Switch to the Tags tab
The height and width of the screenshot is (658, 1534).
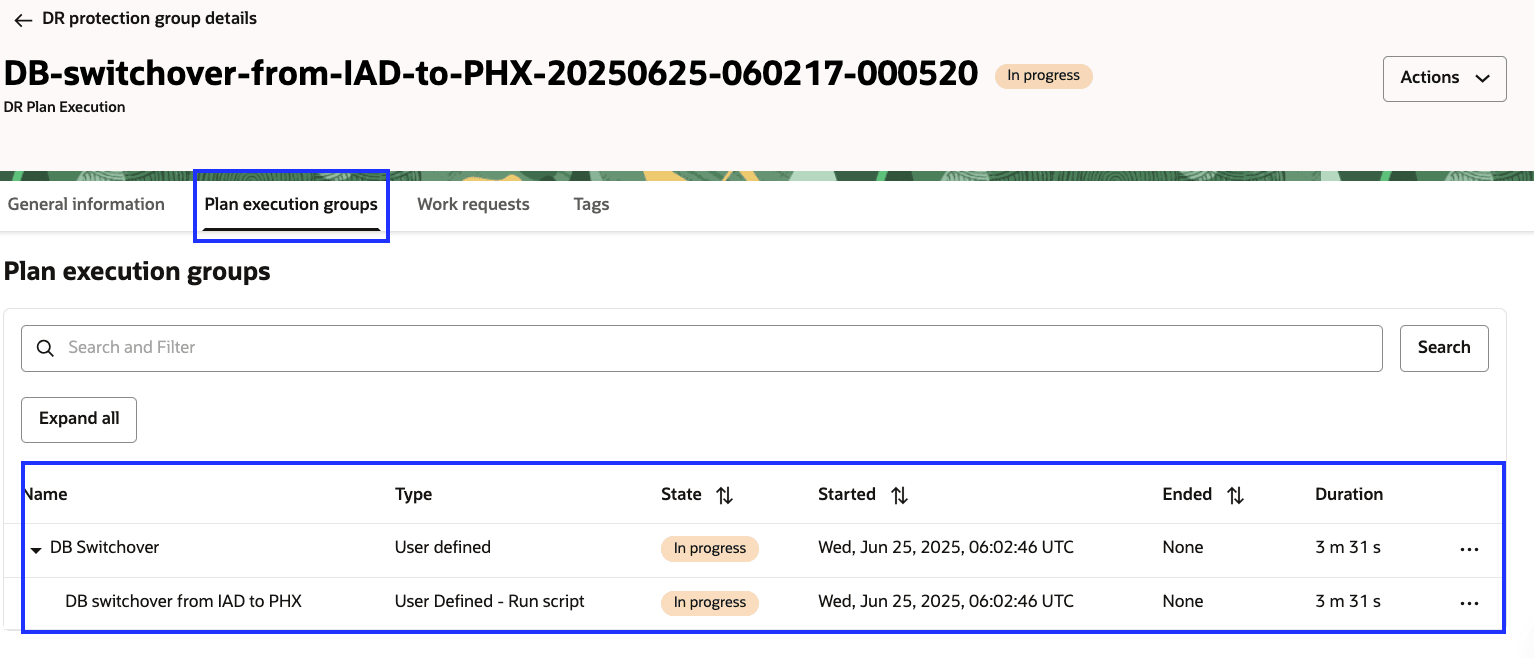(x=591, y=204)
